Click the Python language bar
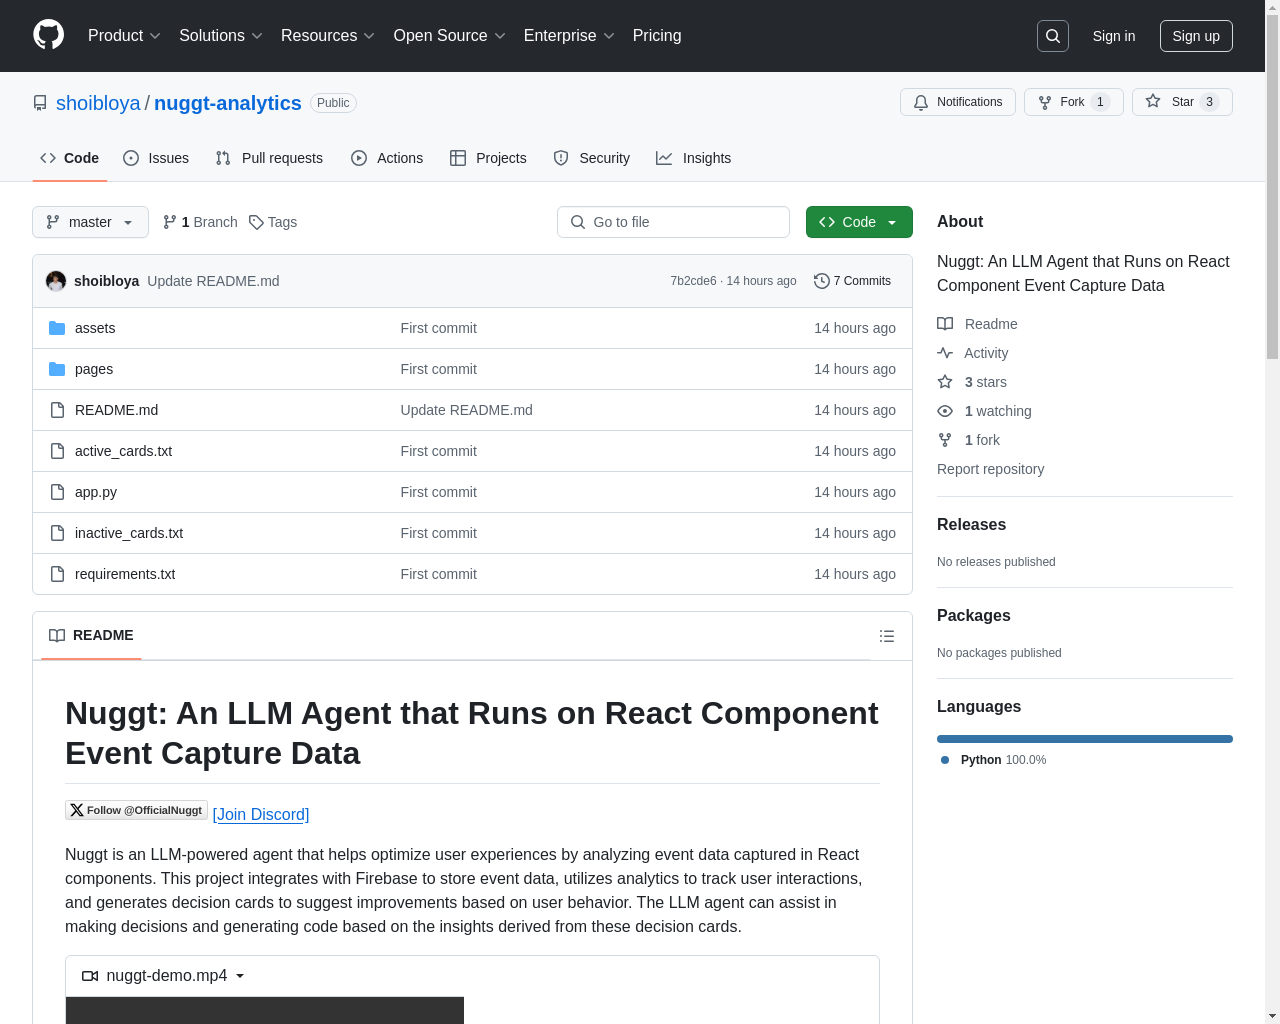 point(1085,739)
